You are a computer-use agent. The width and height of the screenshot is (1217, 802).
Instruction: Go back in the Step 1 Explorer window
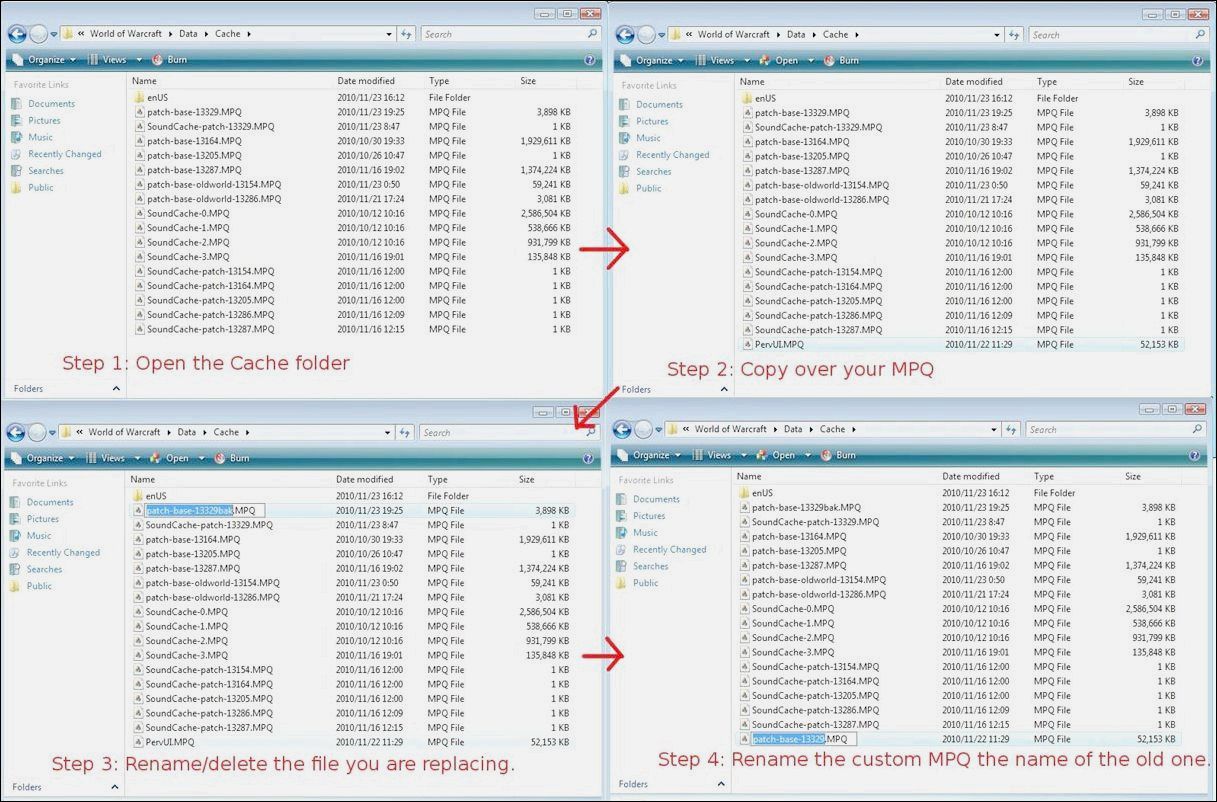click(17, 34)
